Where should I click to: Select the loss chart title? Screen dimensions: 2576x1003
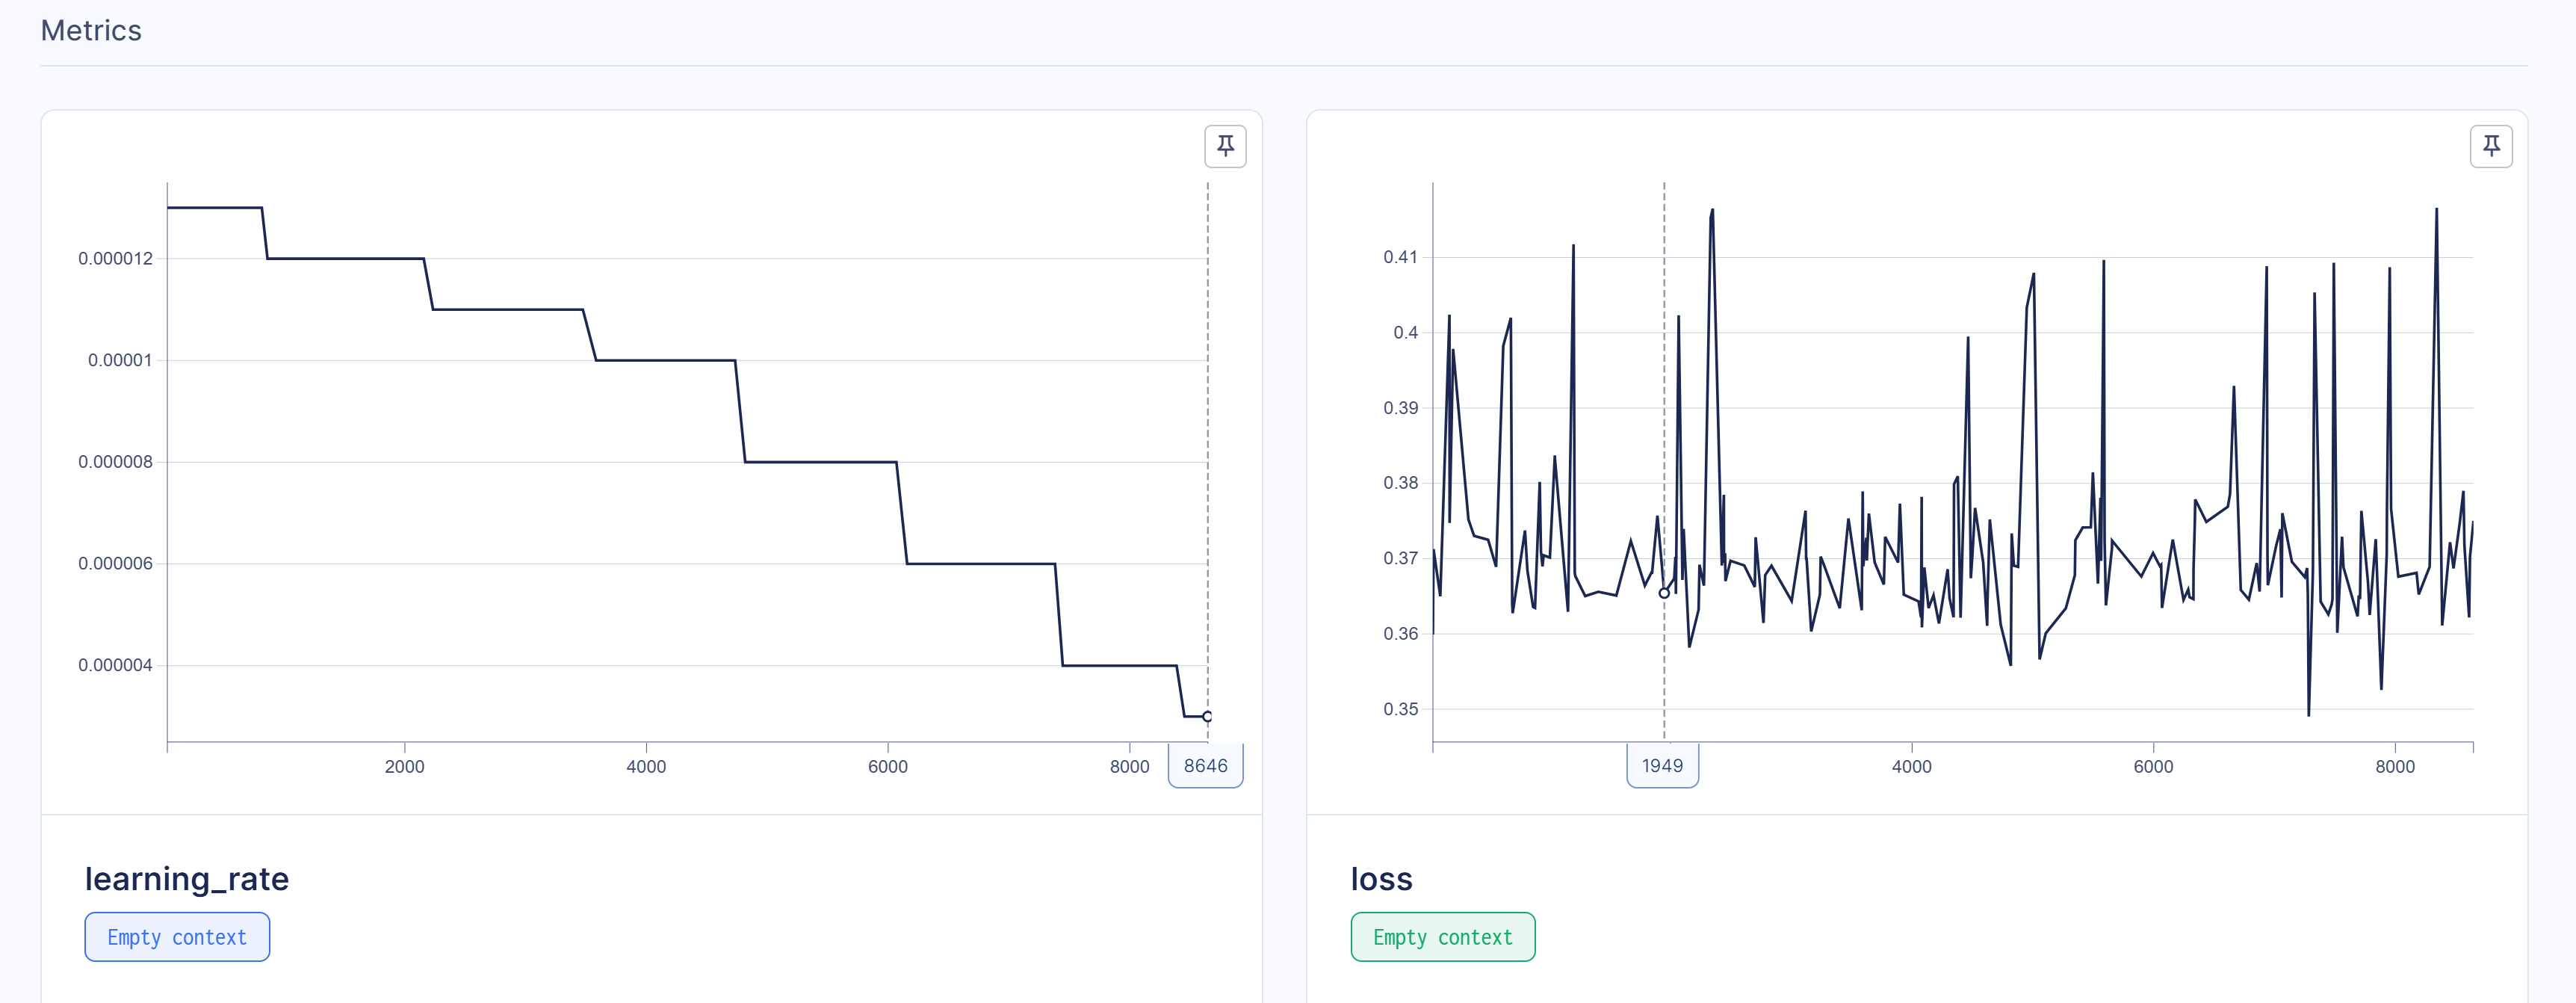click(x=1381, y=878)
